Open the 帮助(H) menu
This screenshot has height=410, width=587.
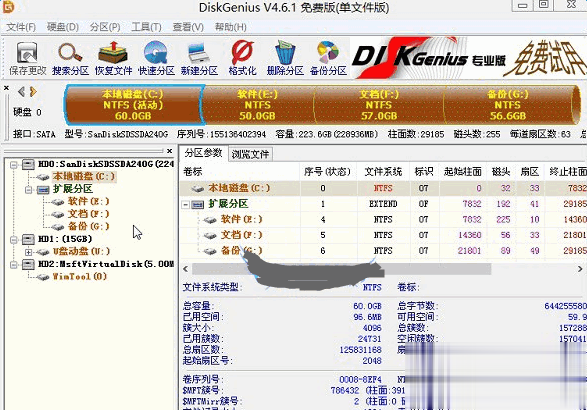(230, 27)
